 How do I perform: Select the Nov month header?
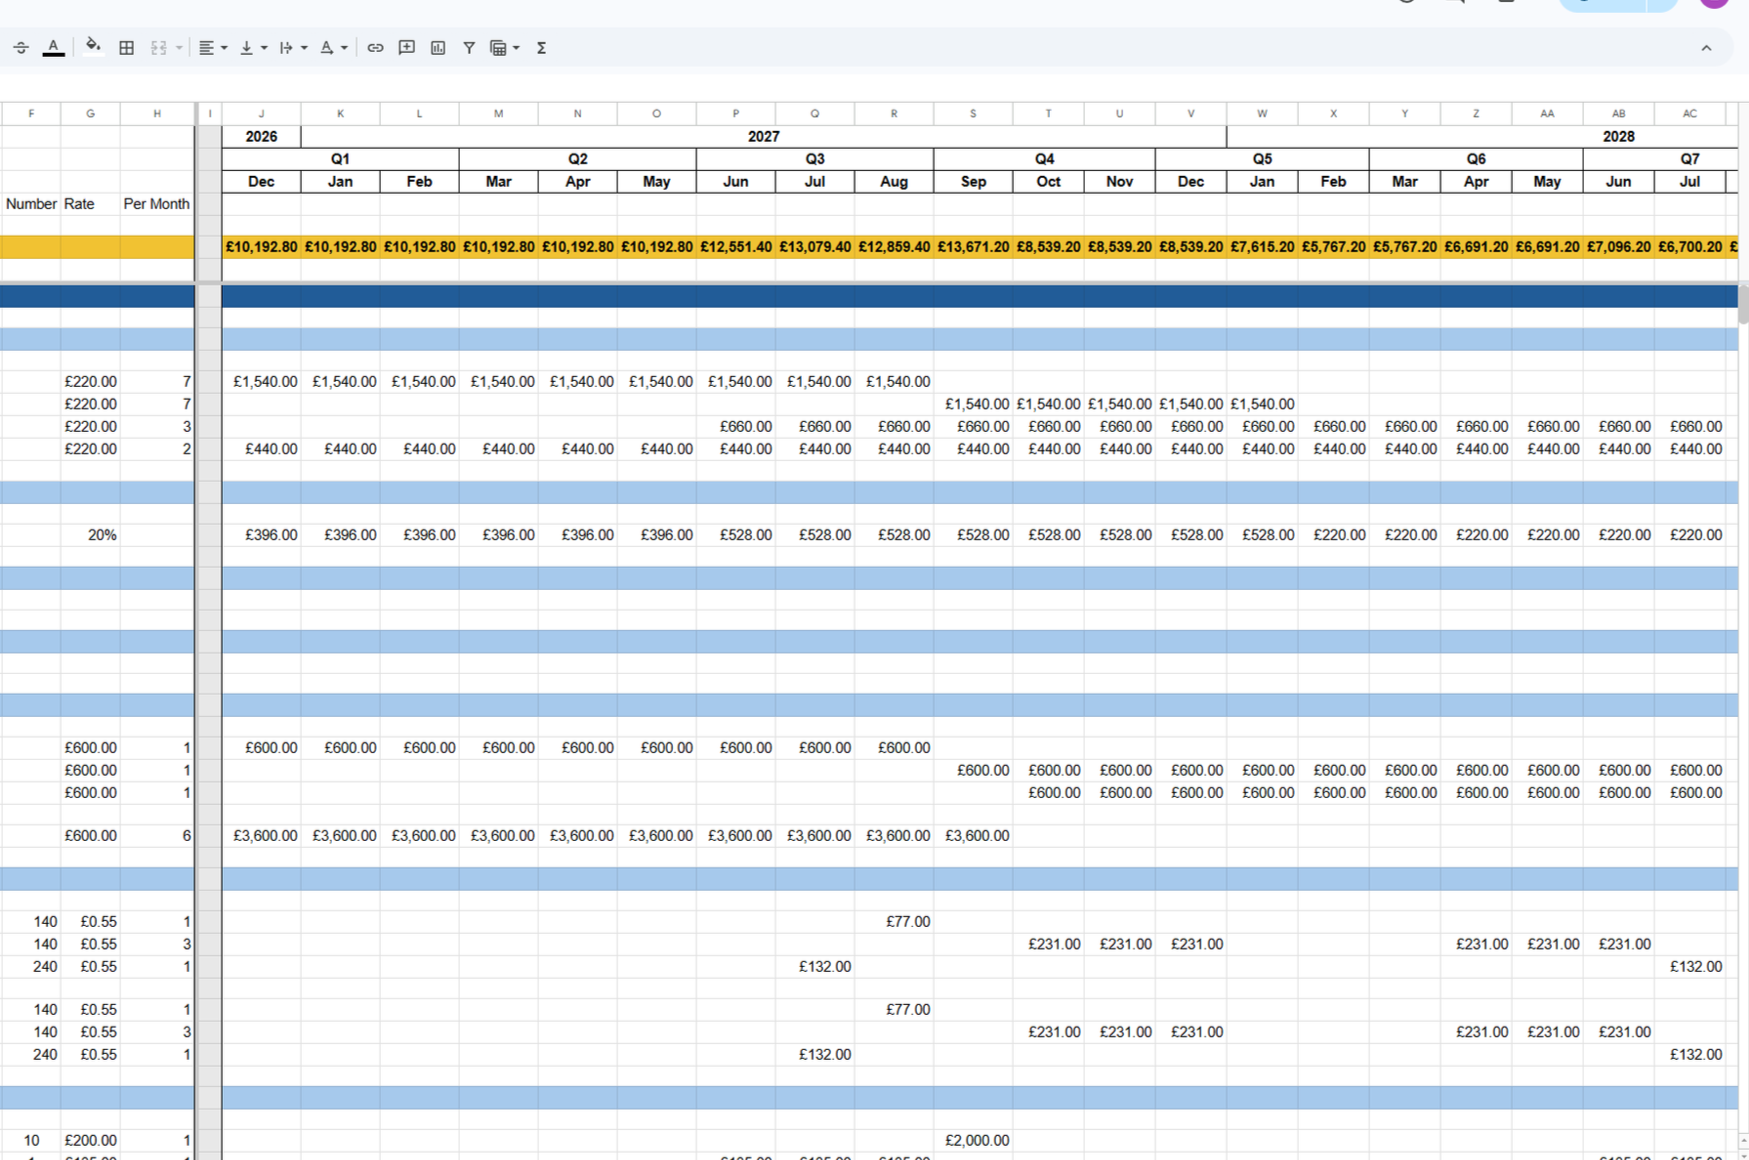coord(1119,182)
